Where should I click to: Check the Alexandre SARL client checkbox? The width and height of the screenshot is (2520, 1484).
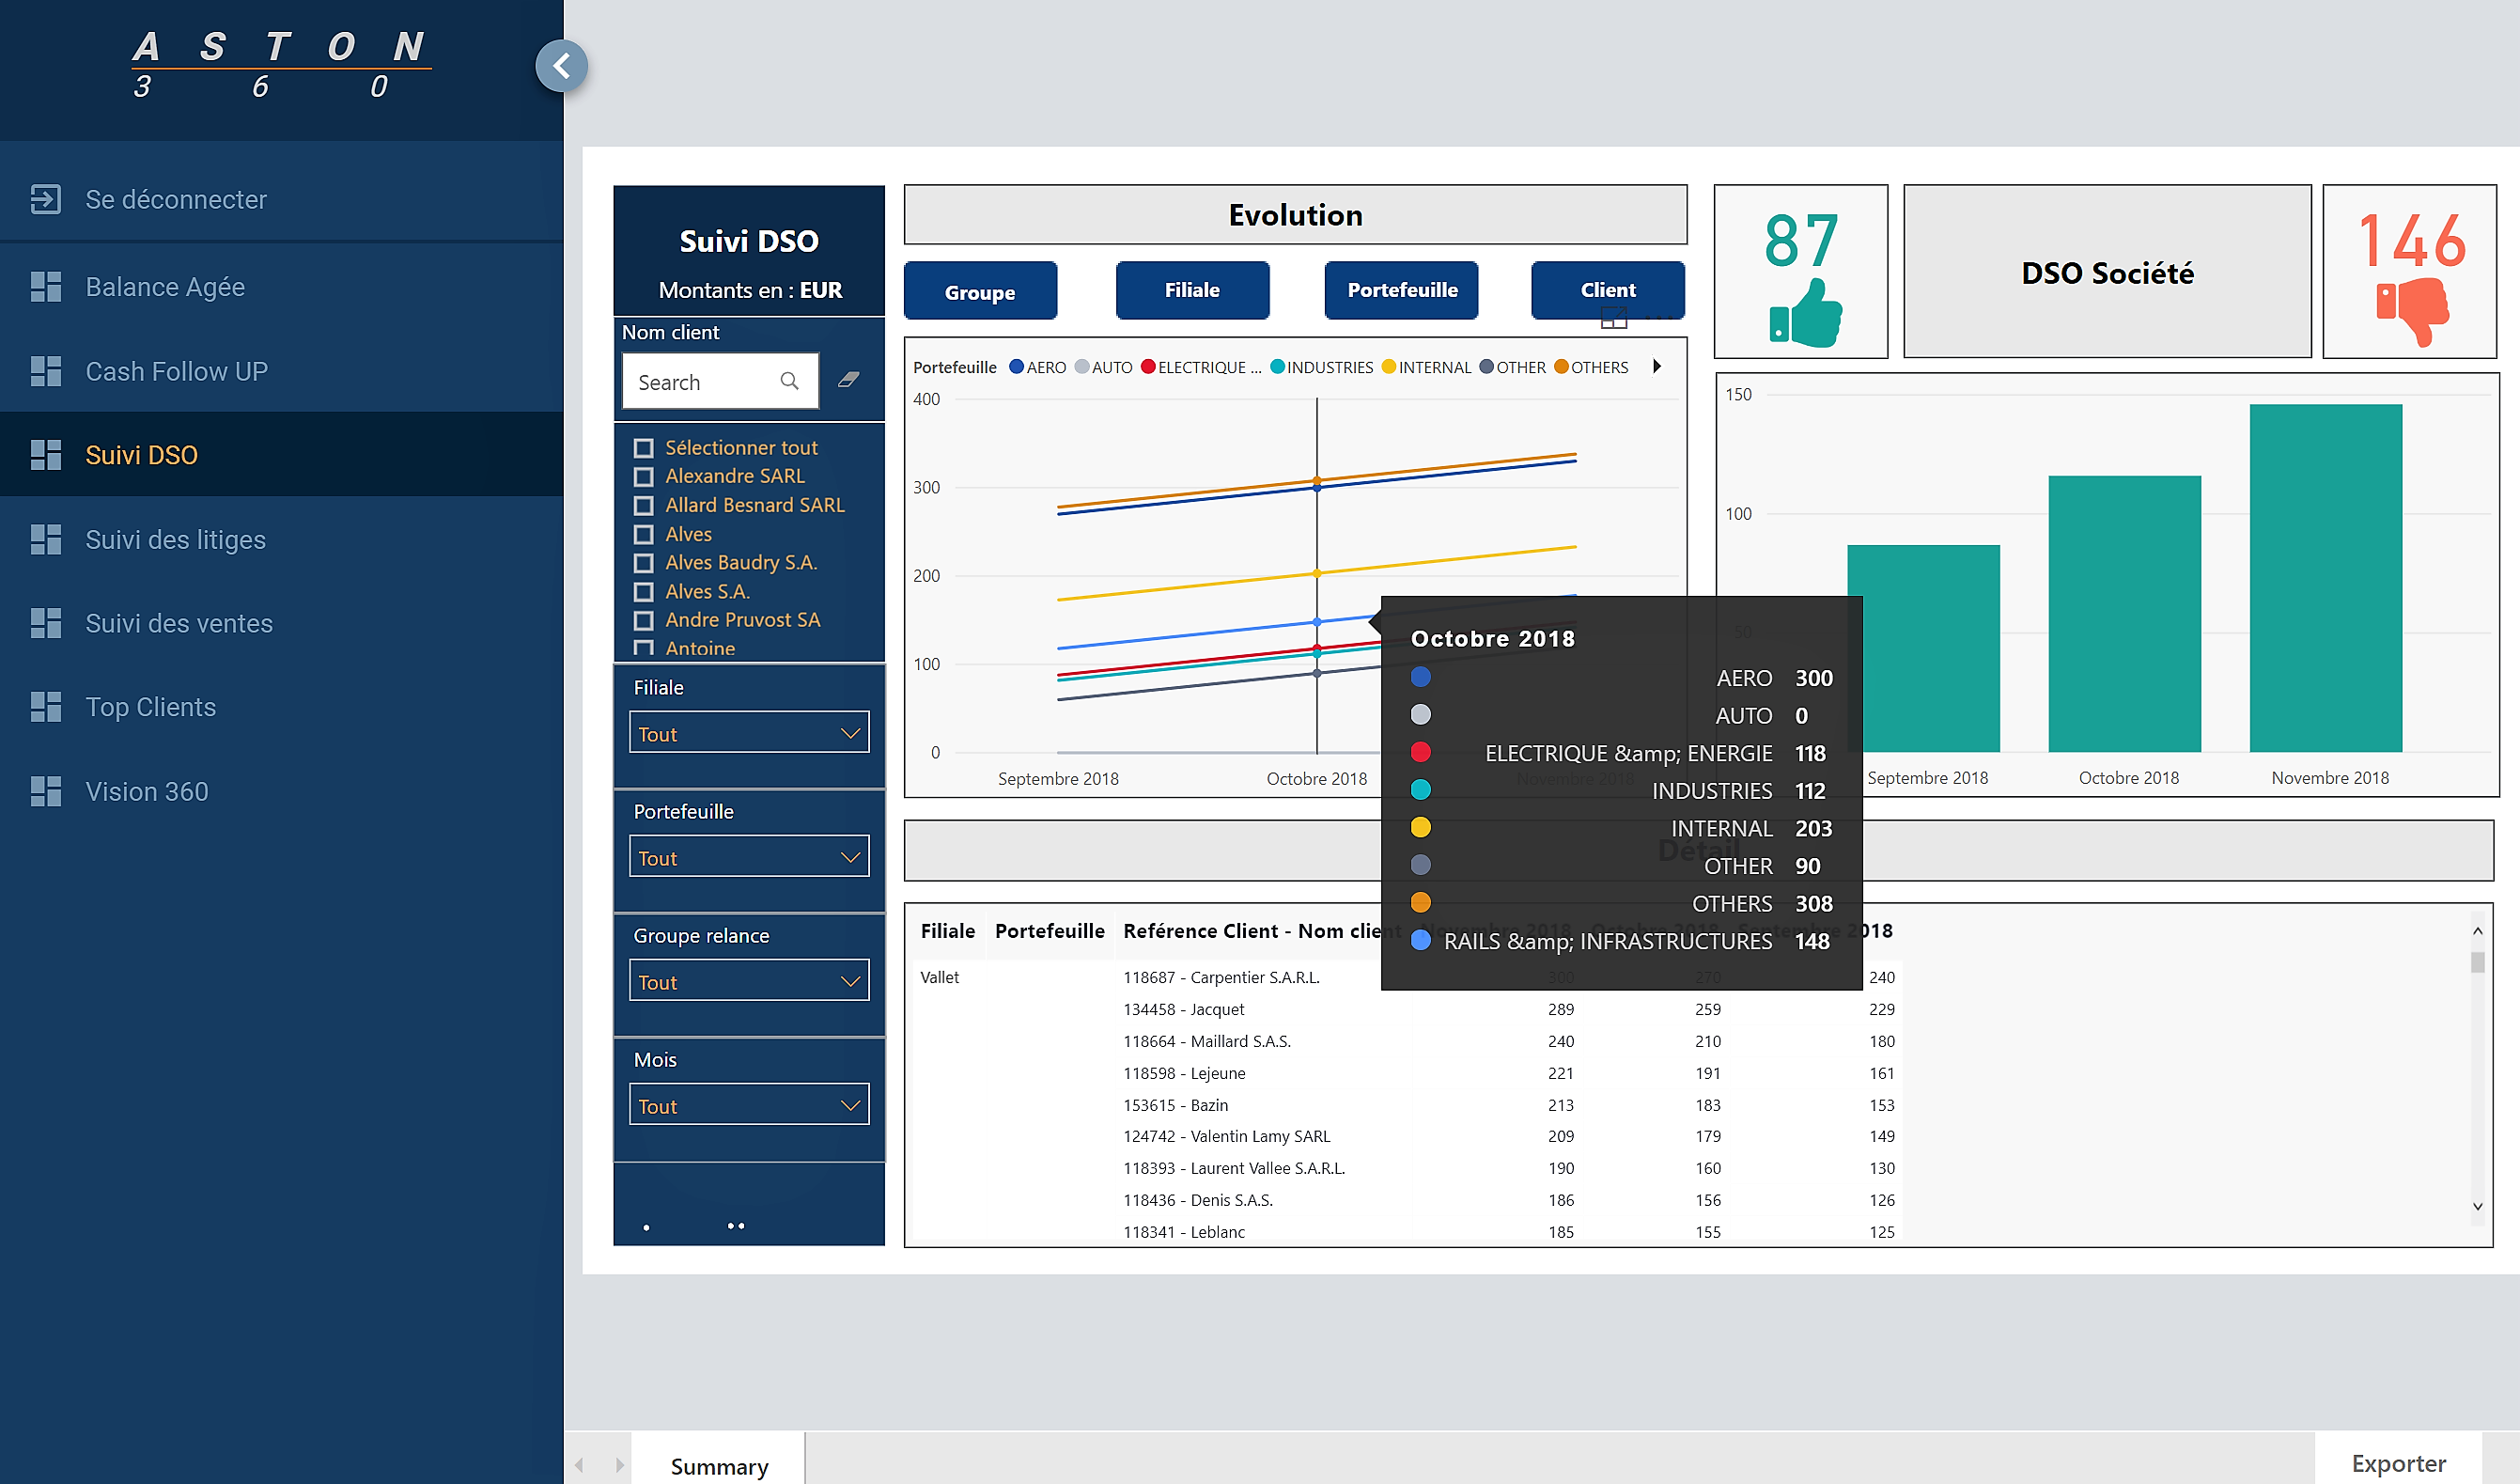pyautogui.click(x=643, y=477)
